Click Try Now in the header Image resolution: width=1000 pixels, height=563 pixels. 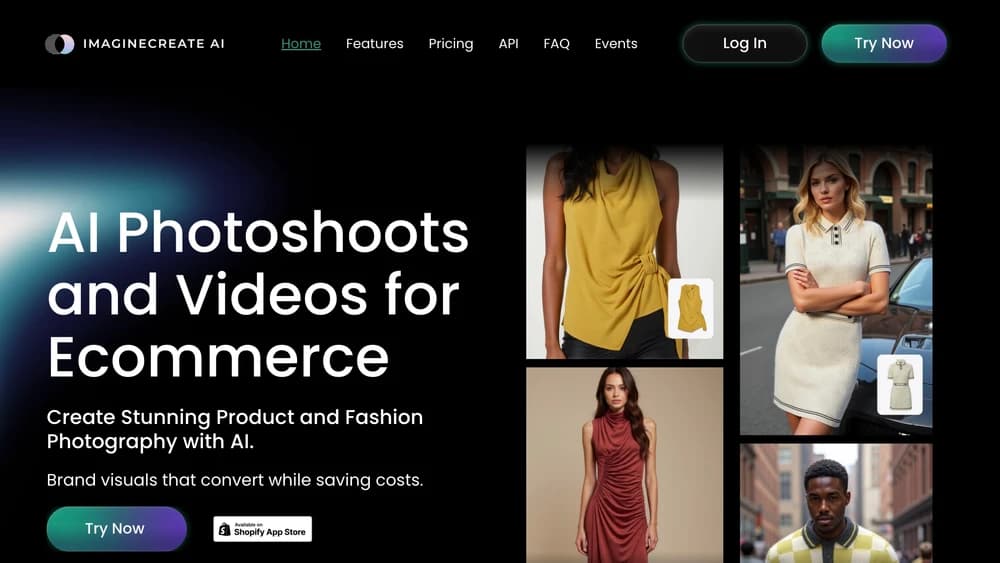coord(884,43)
